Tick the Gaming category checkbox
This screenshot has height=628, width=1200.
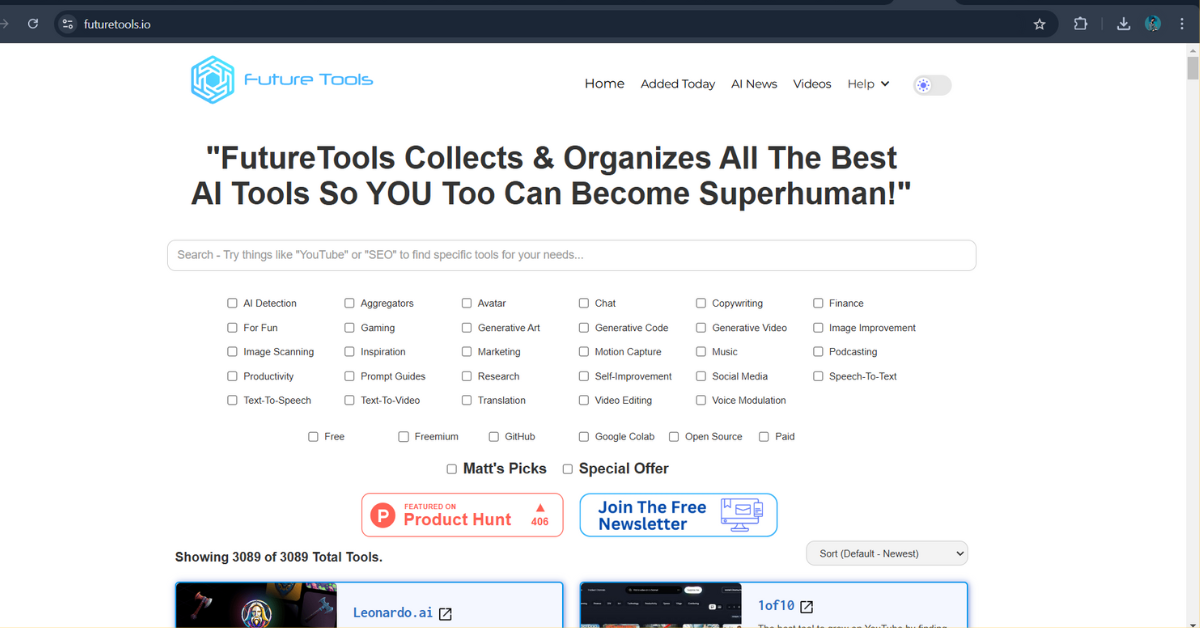coord(349,327)
